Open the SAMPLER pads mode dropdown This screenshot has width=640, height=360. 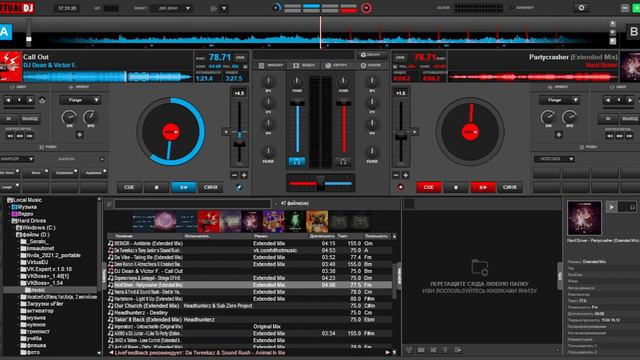[x=17, y=159]
